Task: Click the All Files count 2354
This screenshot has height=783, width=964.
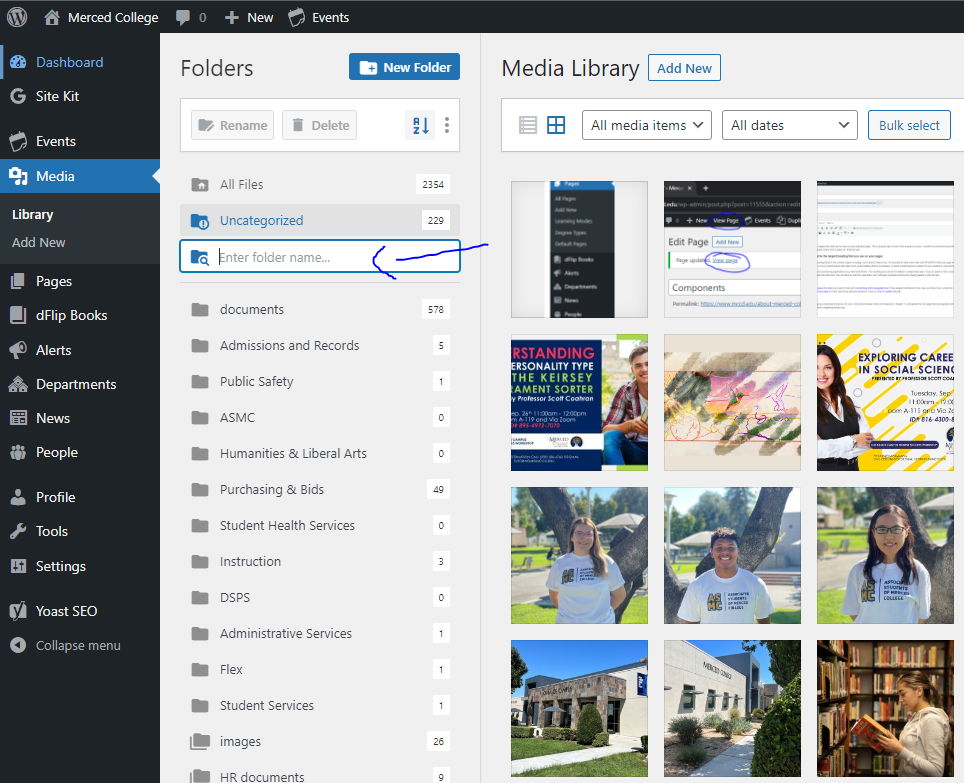Action: (433, 184)
